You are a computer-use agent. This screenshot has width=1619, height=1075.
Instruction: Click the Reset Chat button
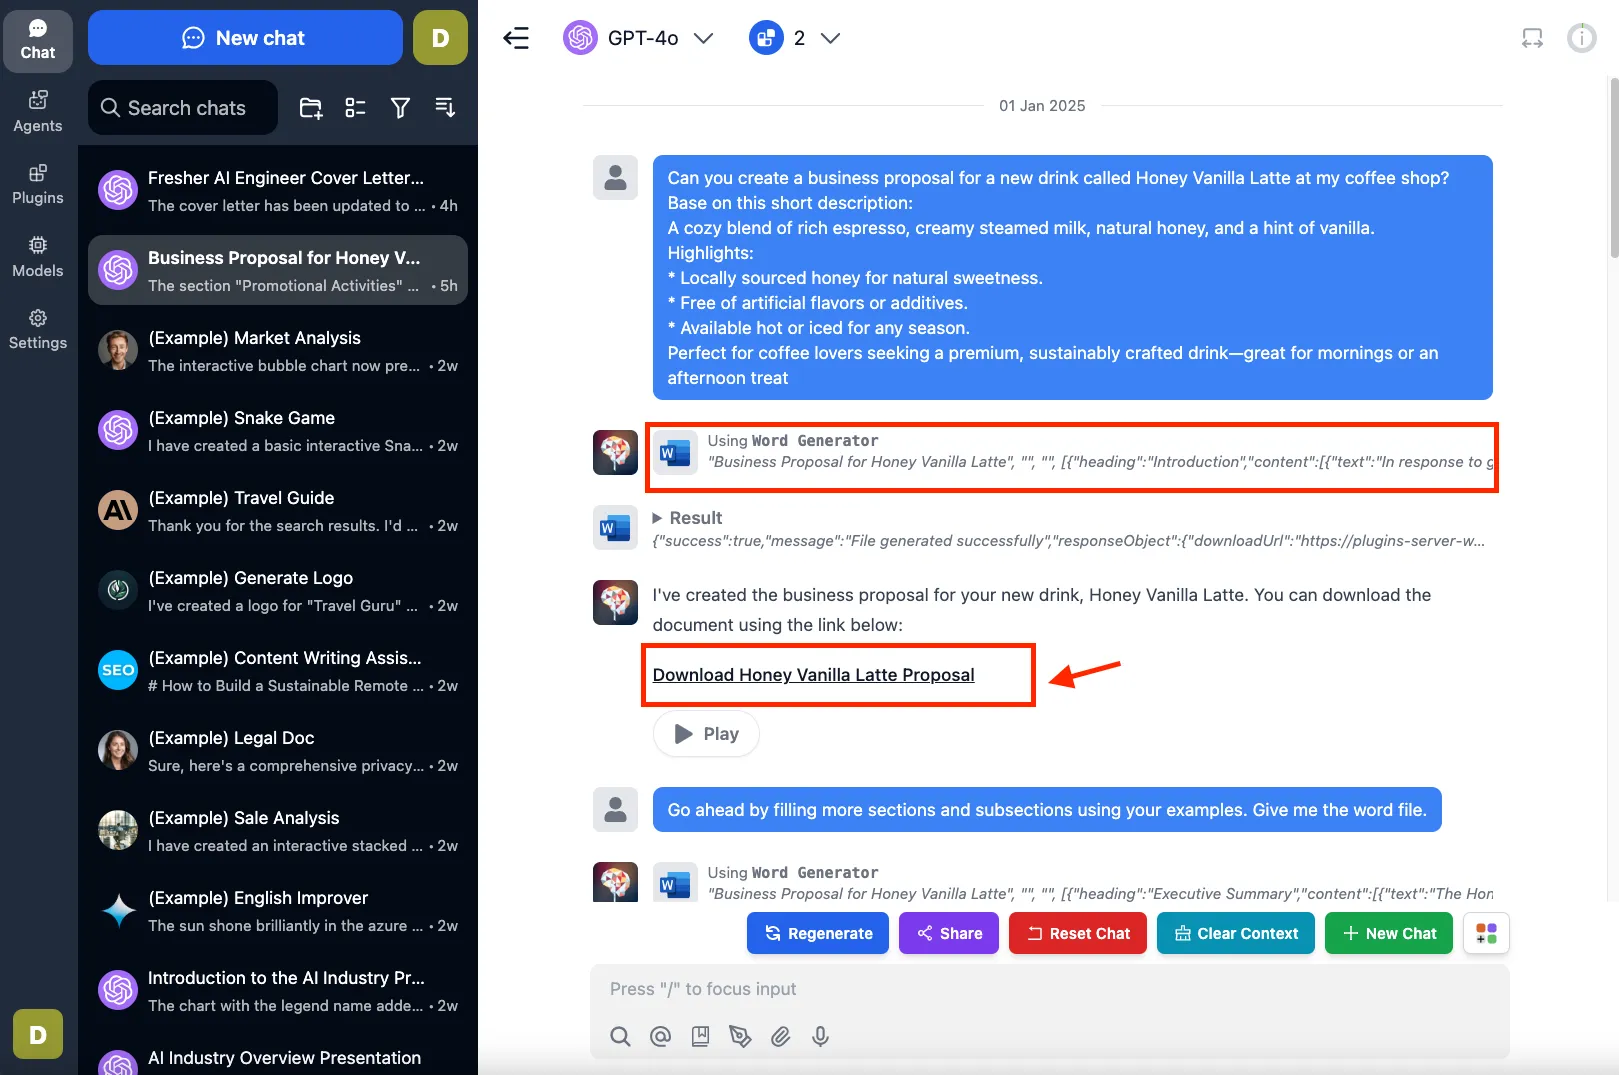click(1078, 933)
